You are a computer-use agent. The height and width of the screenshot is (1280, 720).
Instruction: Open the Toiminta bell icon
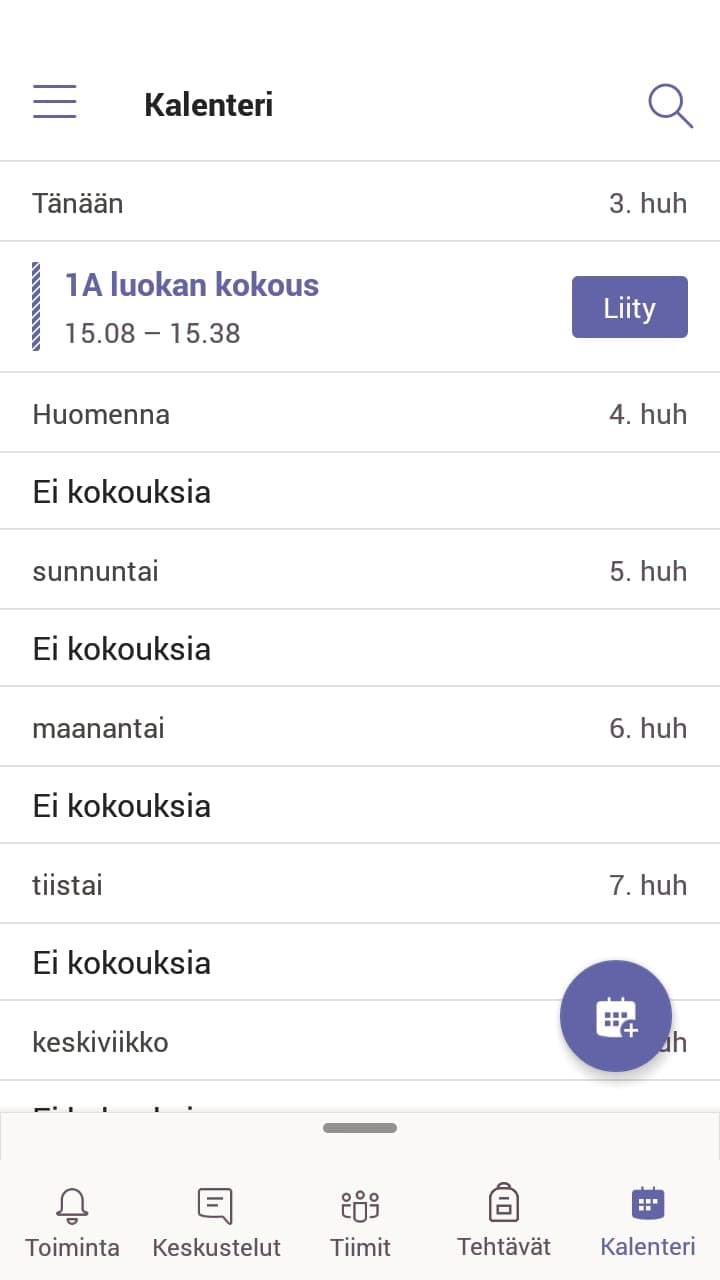pyautogui.click(x=72, y=1205)
